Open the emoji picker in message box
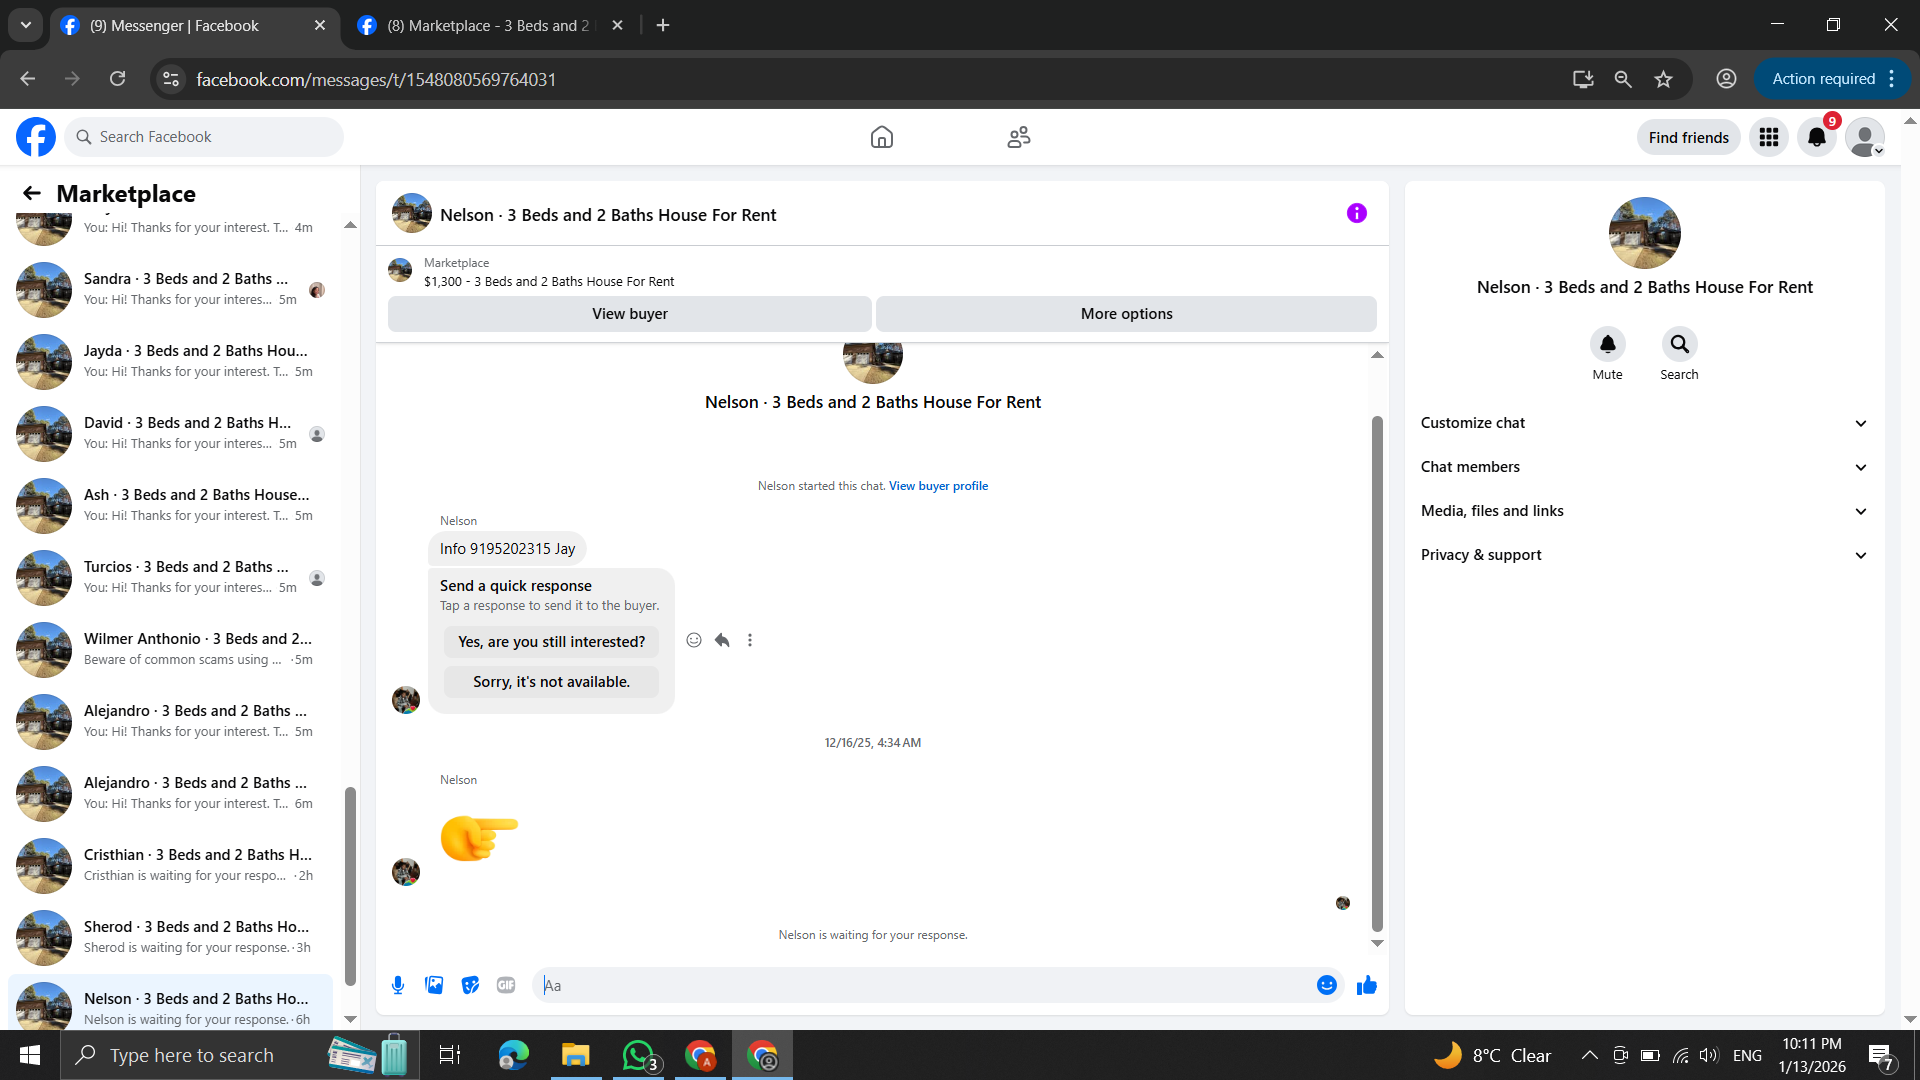This screenshot has height=1080, width=1920. [1326, 985]
